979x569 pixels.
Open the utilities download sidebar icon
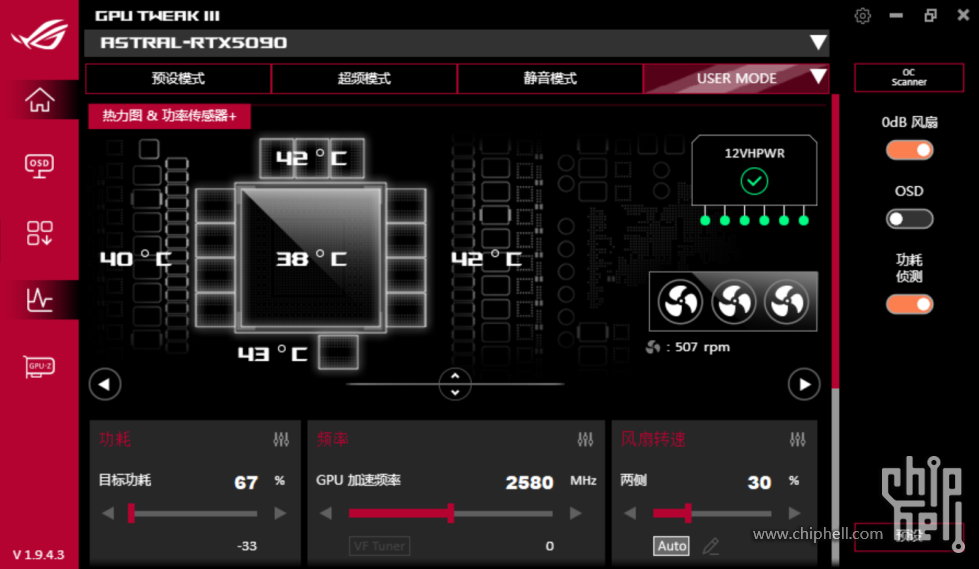coord(39,233)
